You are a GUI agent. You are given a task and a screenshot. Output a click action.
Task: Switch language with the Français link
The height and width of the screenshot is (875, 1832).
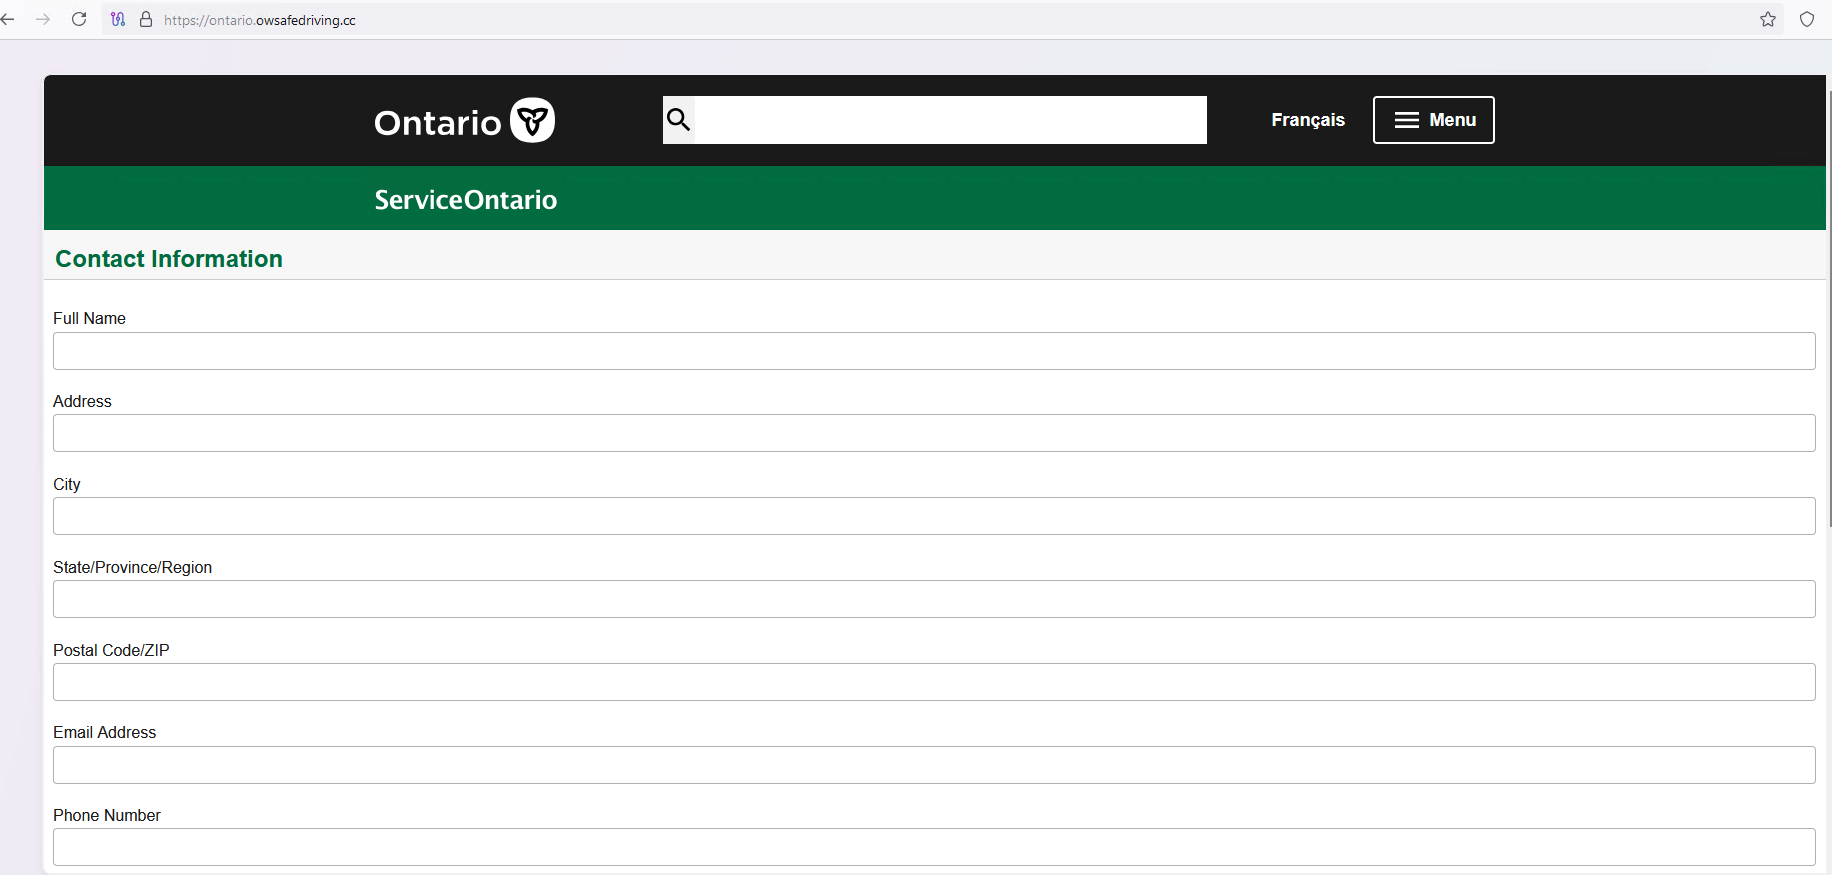click(x=1308, y=120)
